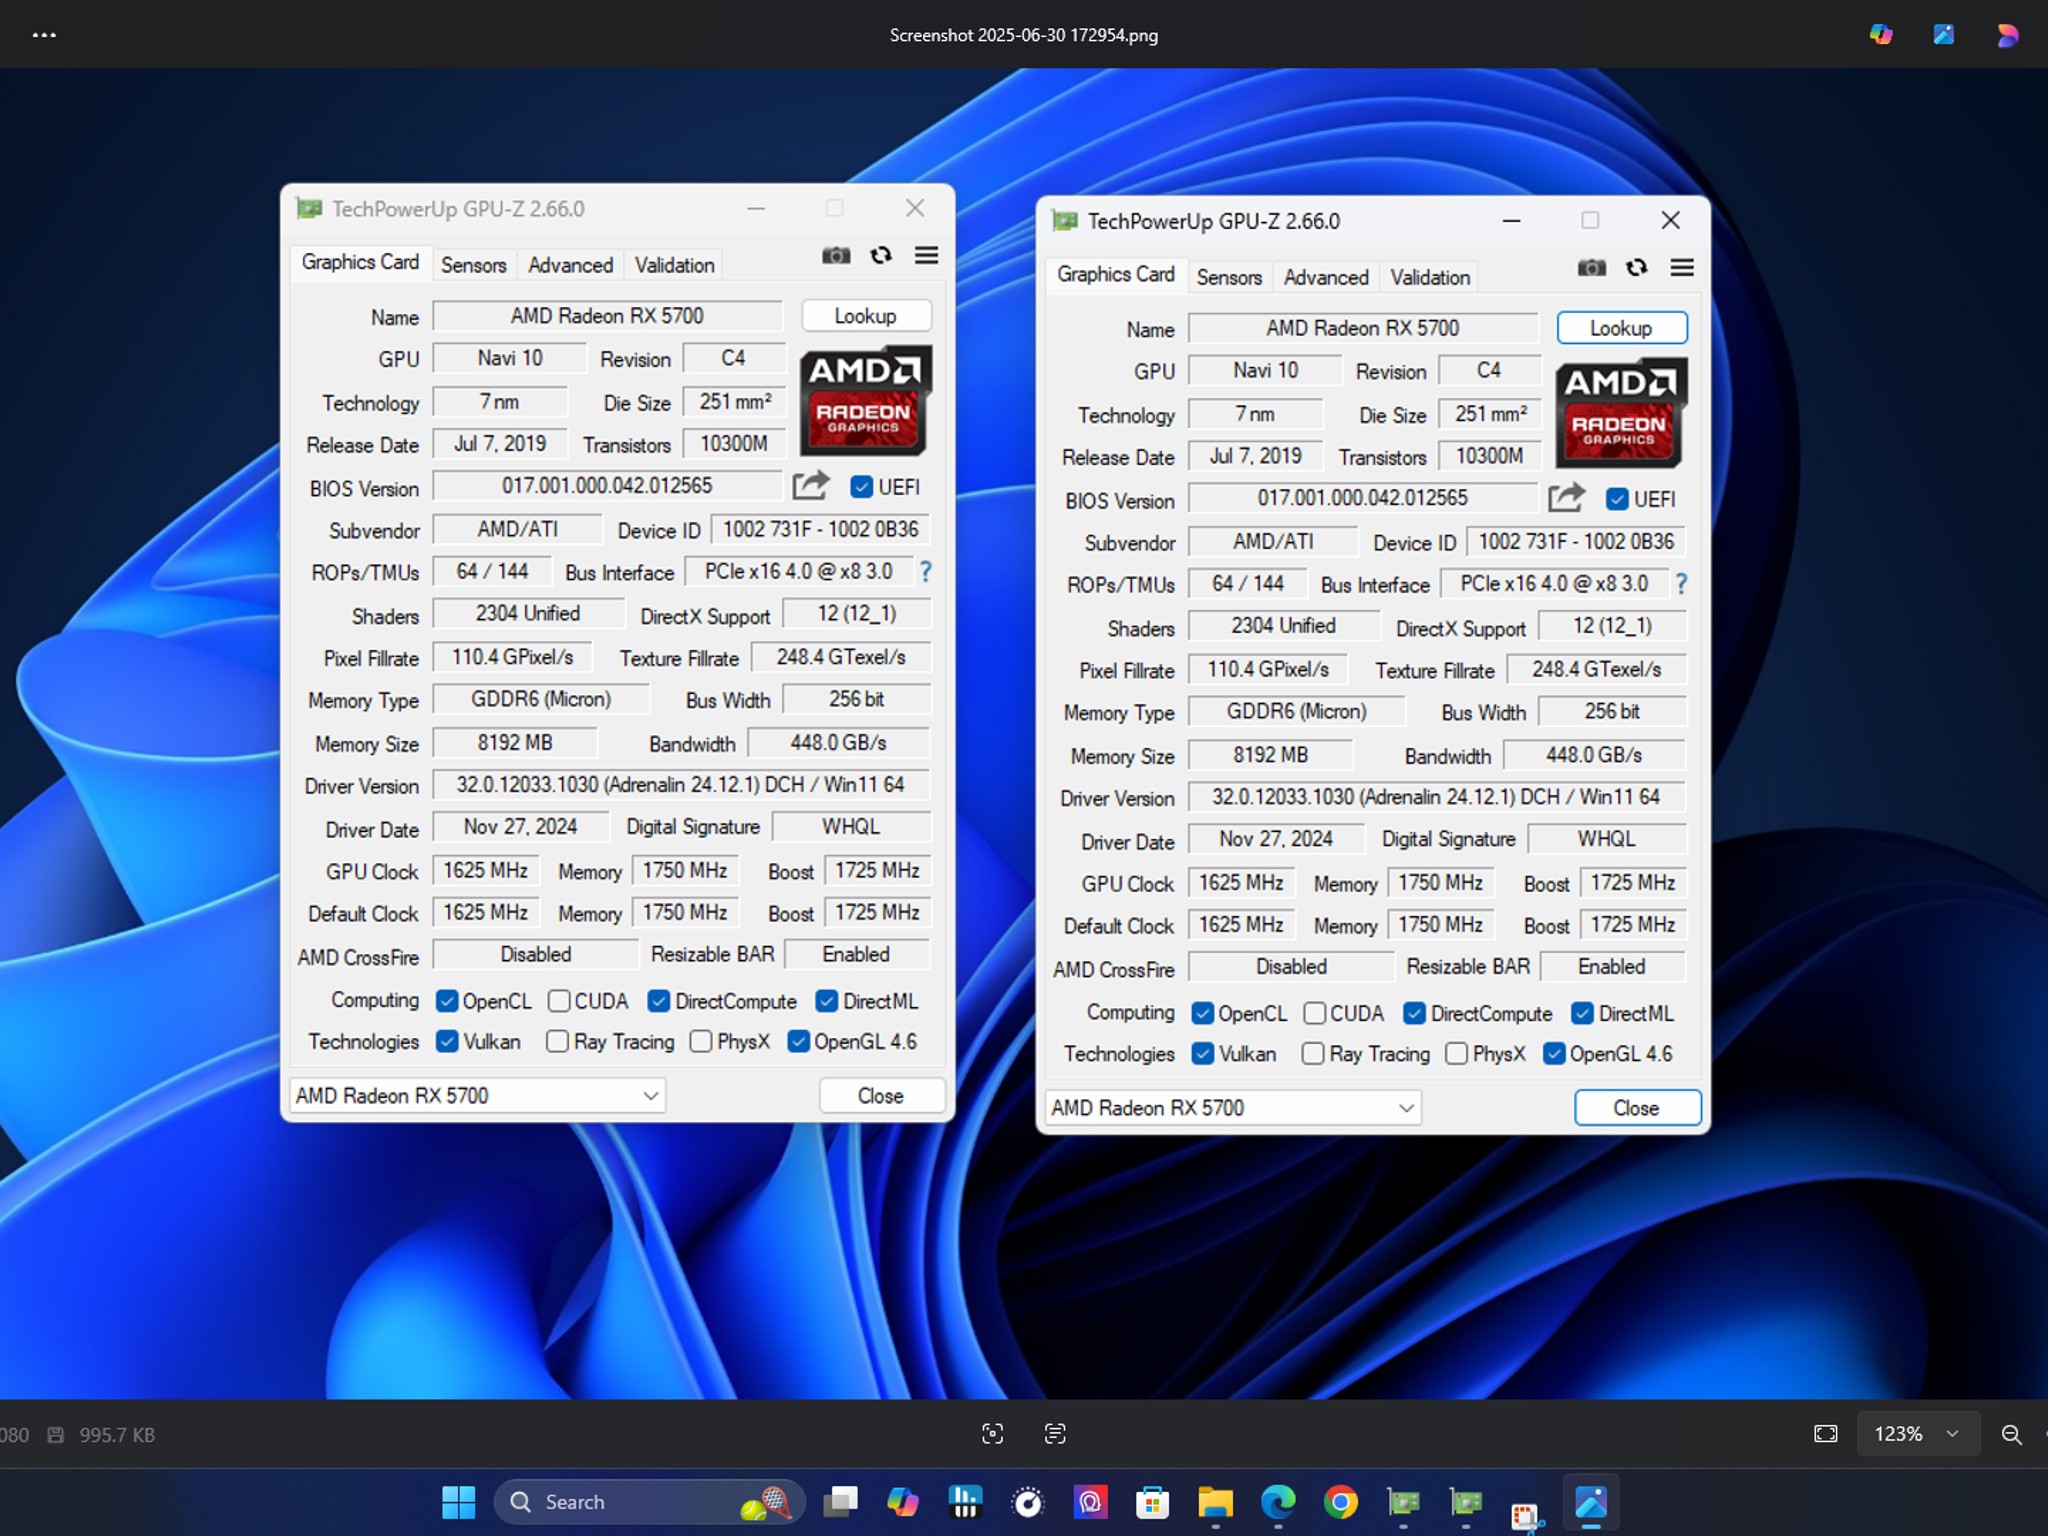
Task: Switch to the Advanced tab in left GPU-Z window
Action: (570, 265)
